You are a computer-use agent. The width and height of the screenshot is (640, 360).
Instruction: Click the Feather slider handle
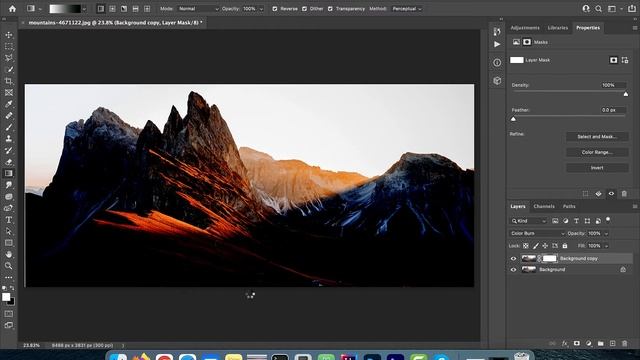[x=513, y=119]
